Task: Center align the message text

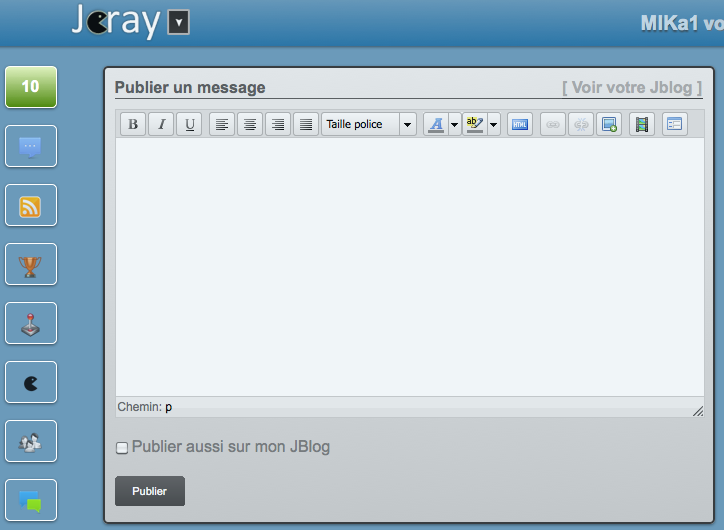Action: pos(250,124)
